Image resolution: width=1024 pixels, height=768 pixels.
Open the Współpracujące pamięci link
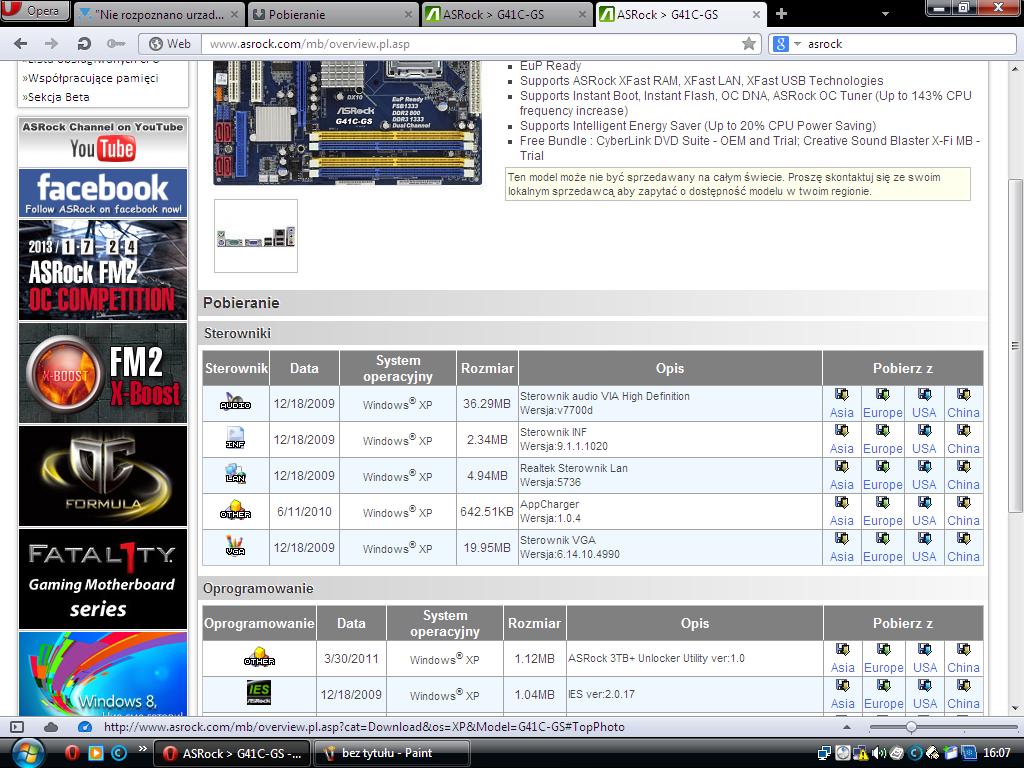tap(91, 78)
